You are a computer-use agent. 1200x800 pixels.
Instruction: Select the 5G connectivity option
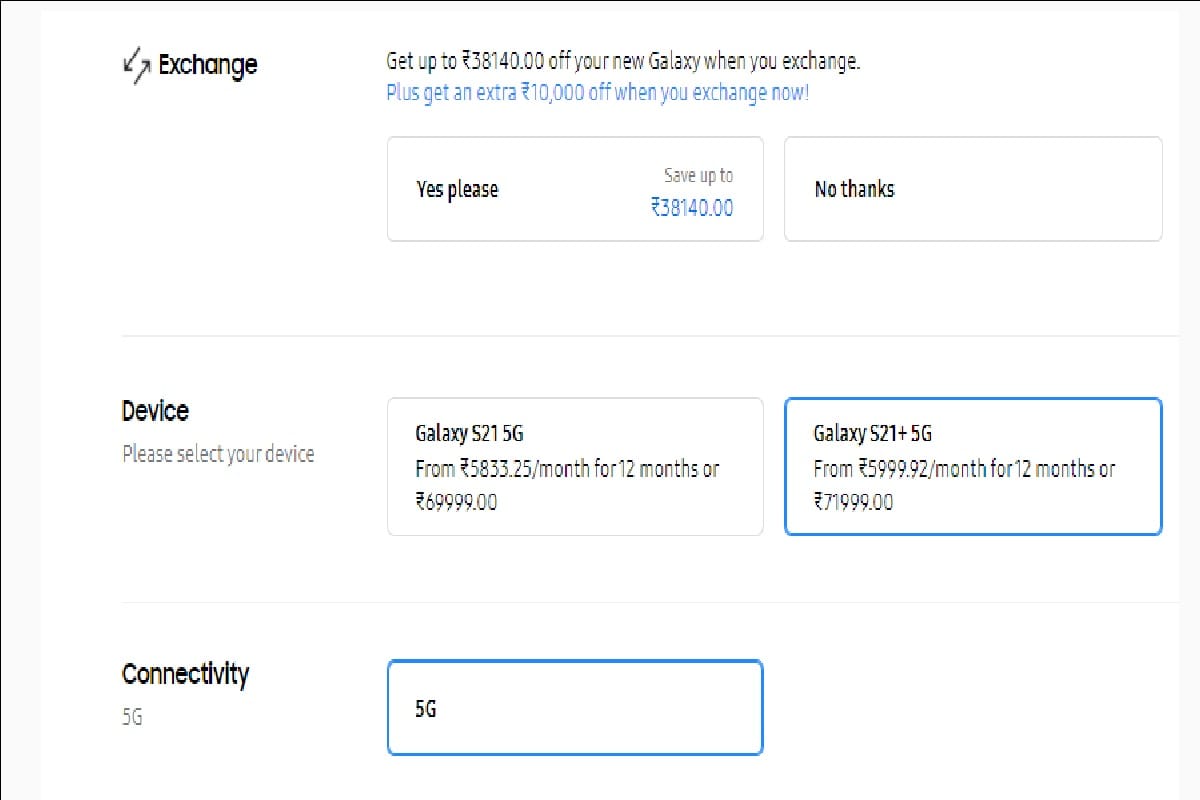coord(575,708)
